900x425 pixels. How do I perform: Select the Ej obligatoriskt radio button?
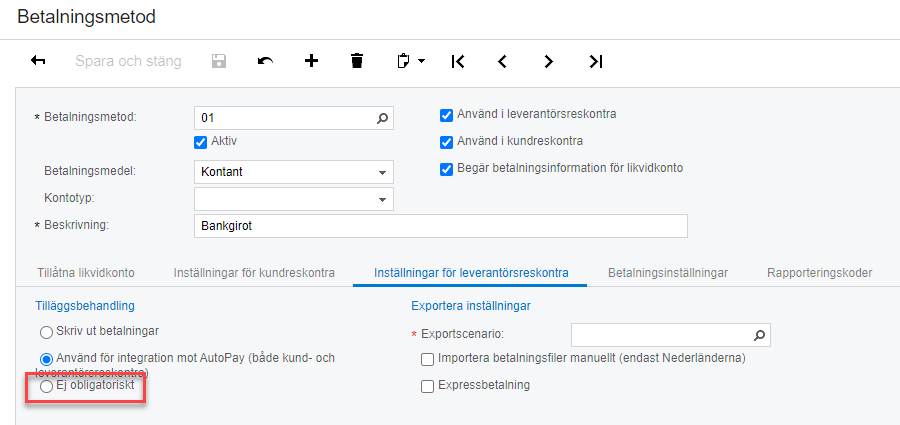pyautogui.click(x=46, y=385)
